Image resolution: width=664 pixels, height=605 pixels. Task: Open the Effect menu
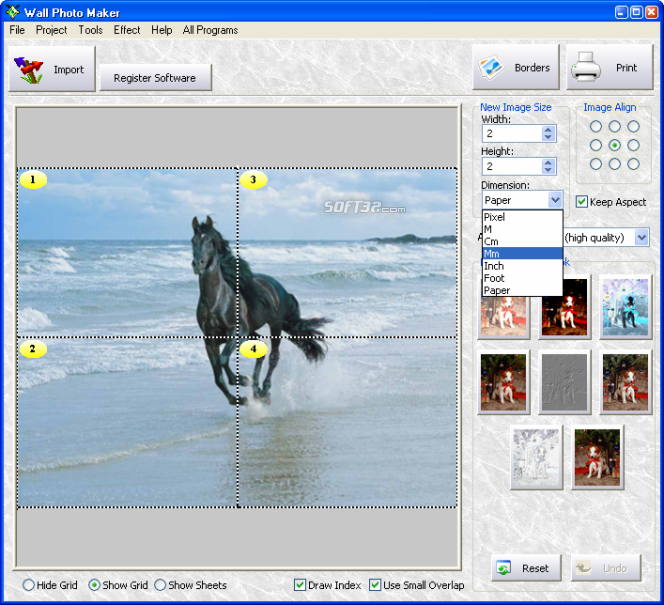[127, 30]
